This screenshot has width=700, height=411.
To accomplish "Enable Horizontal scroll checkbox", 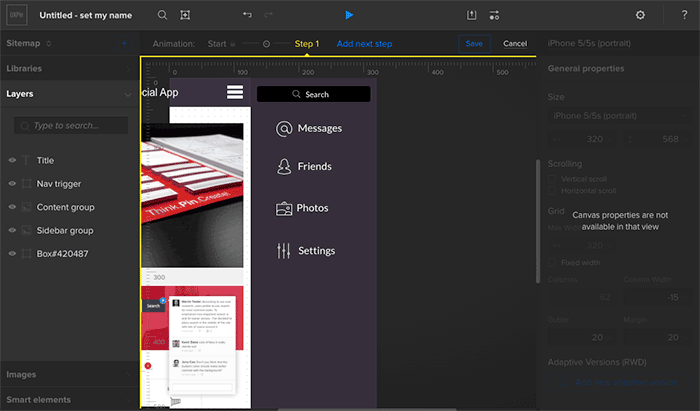I will coord(552,191).
